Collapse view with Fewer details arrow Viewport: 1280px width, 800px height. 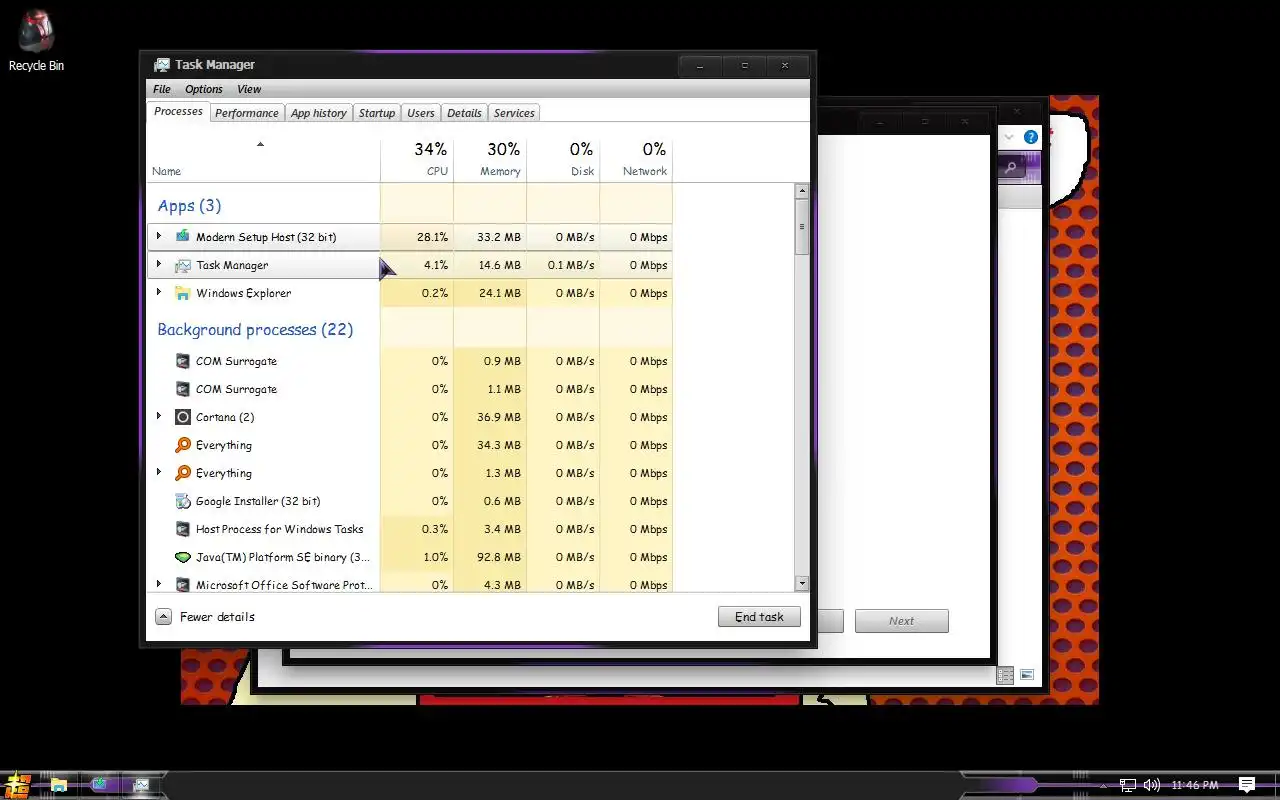[x=163, y=617]
